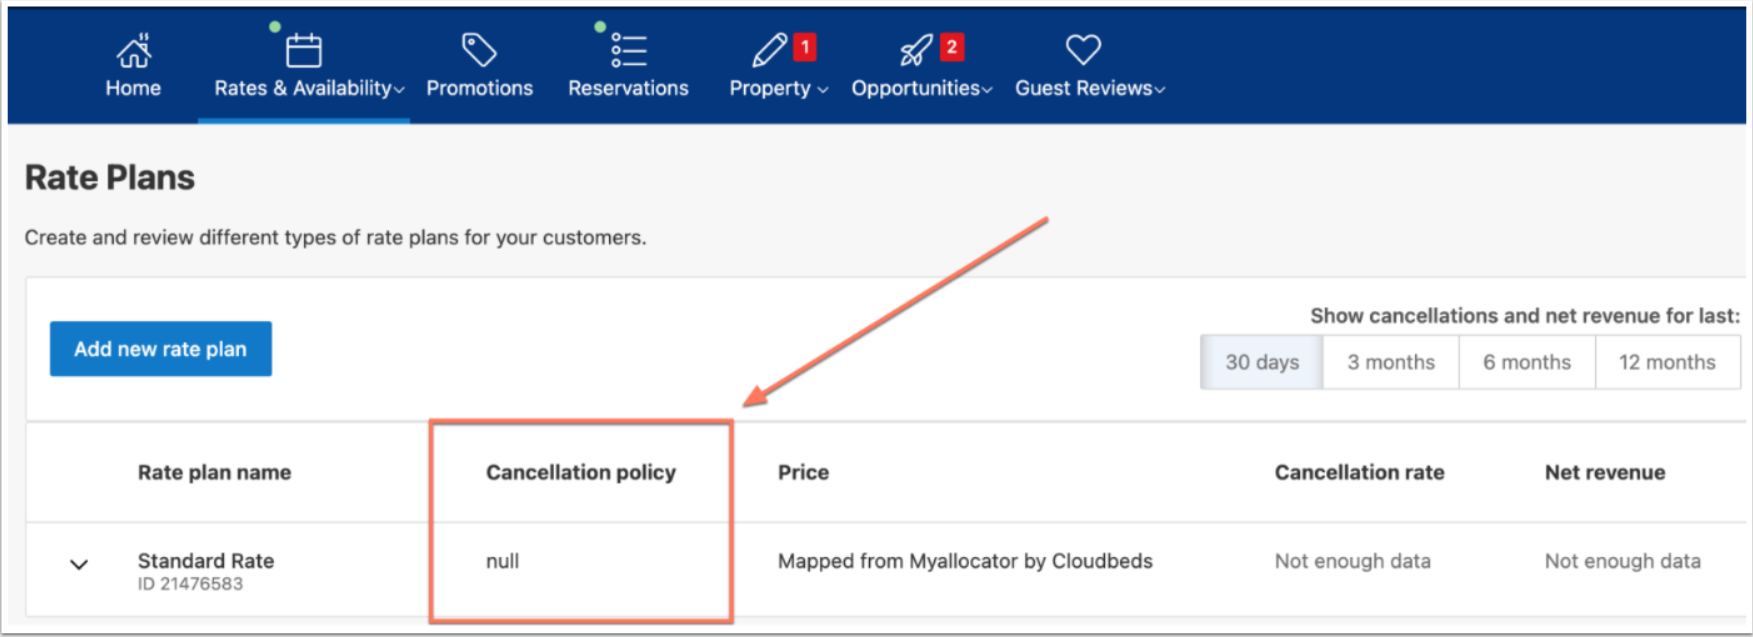Click the Home house icon
Image resolution: width=1753 pixels, height=637 pixels.
click(x=134, y=50)
